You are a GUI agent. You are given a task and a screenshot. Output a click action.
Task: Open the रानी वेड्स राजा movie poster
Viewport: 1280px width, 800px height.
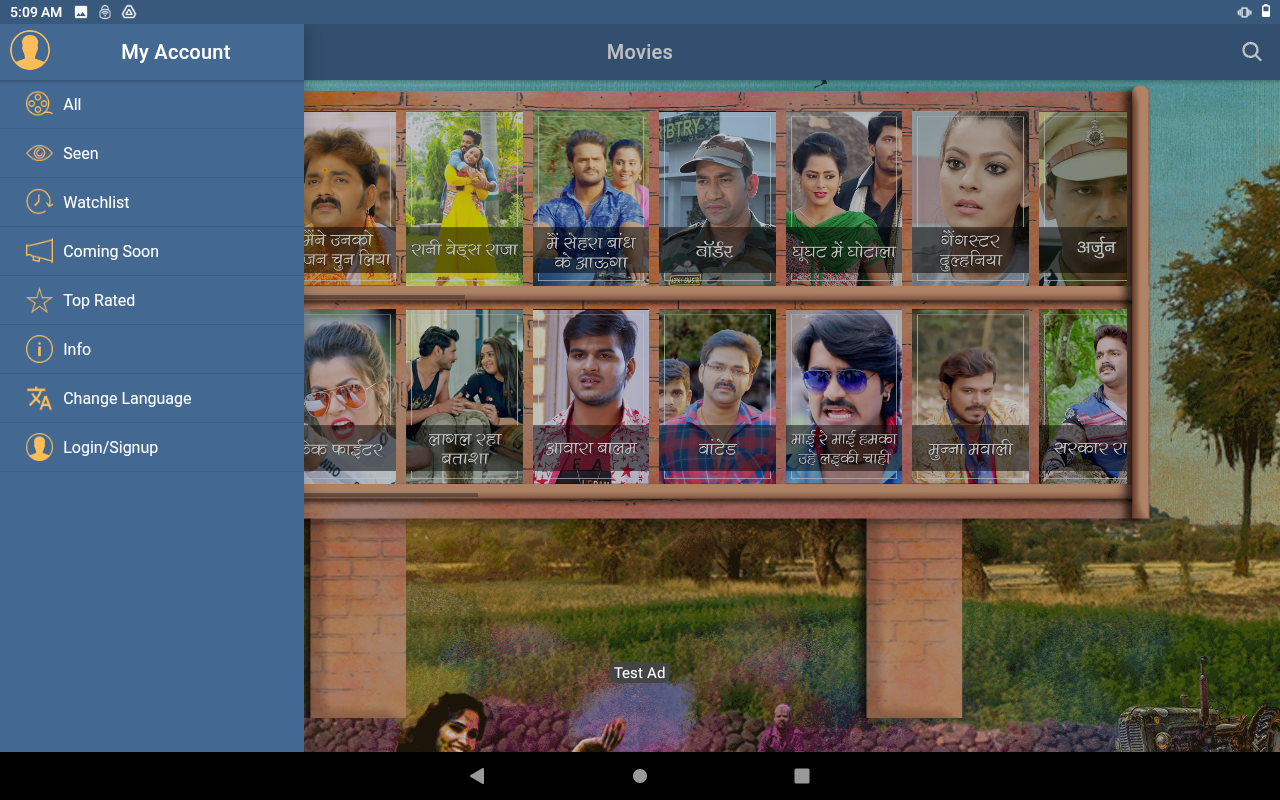[x=464, y=198]
